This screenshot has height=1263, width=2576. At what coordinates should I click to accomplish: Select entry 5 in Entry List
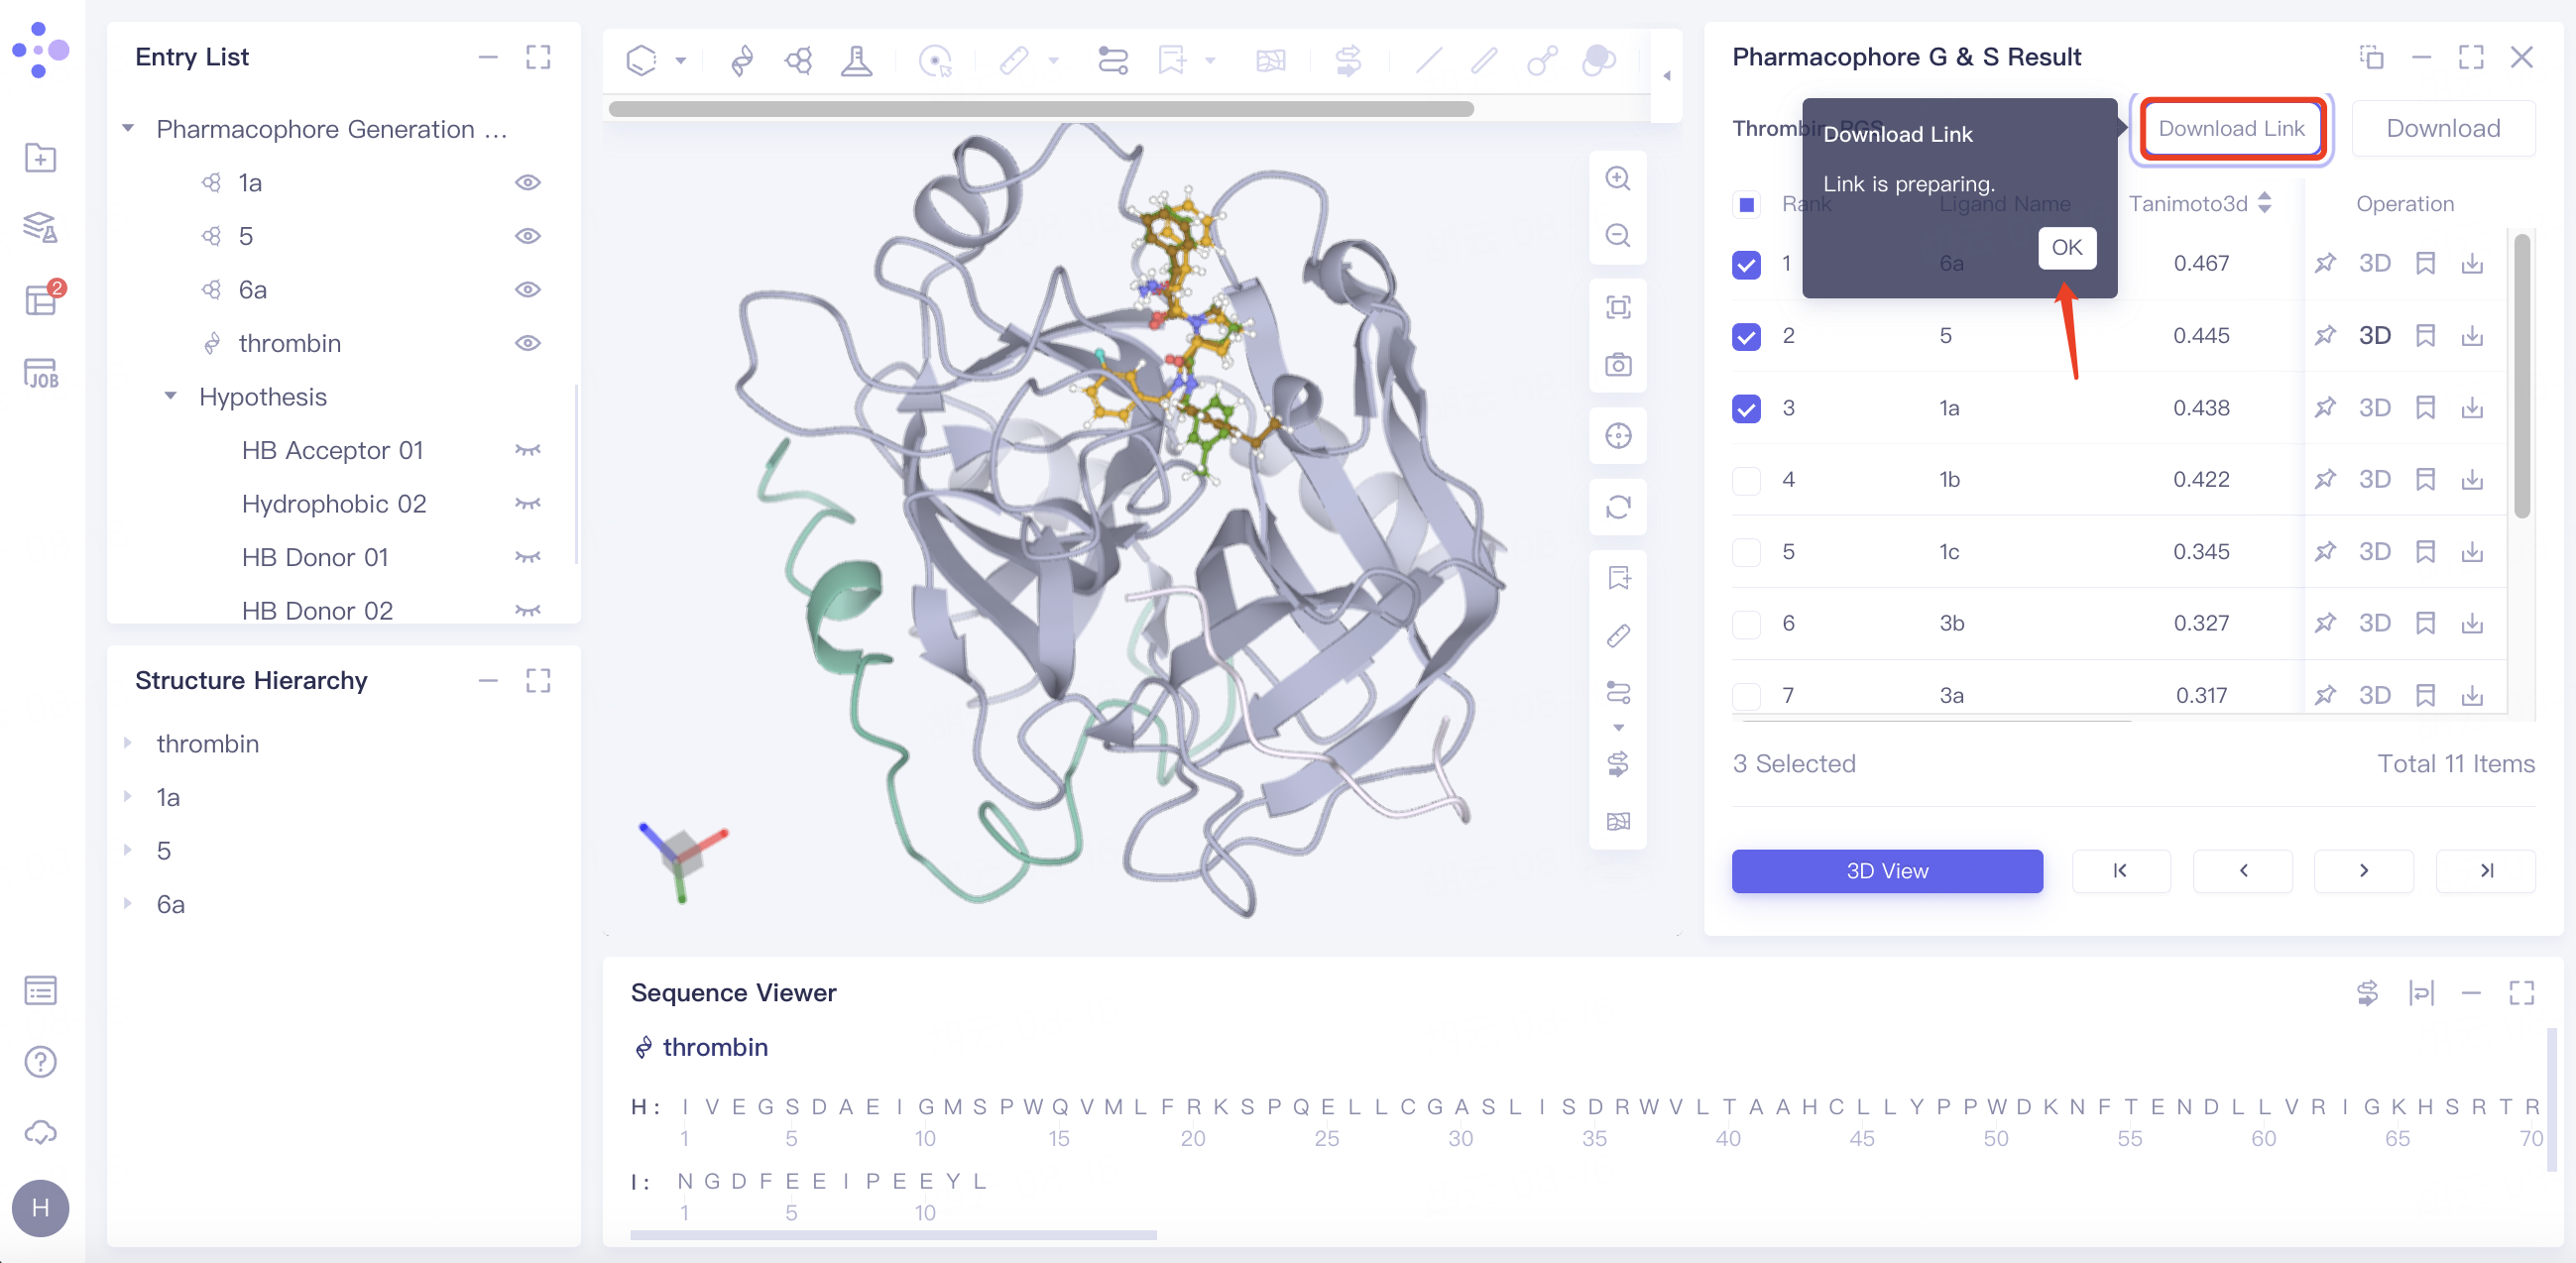pyautogui.click(x=245, y=236)
